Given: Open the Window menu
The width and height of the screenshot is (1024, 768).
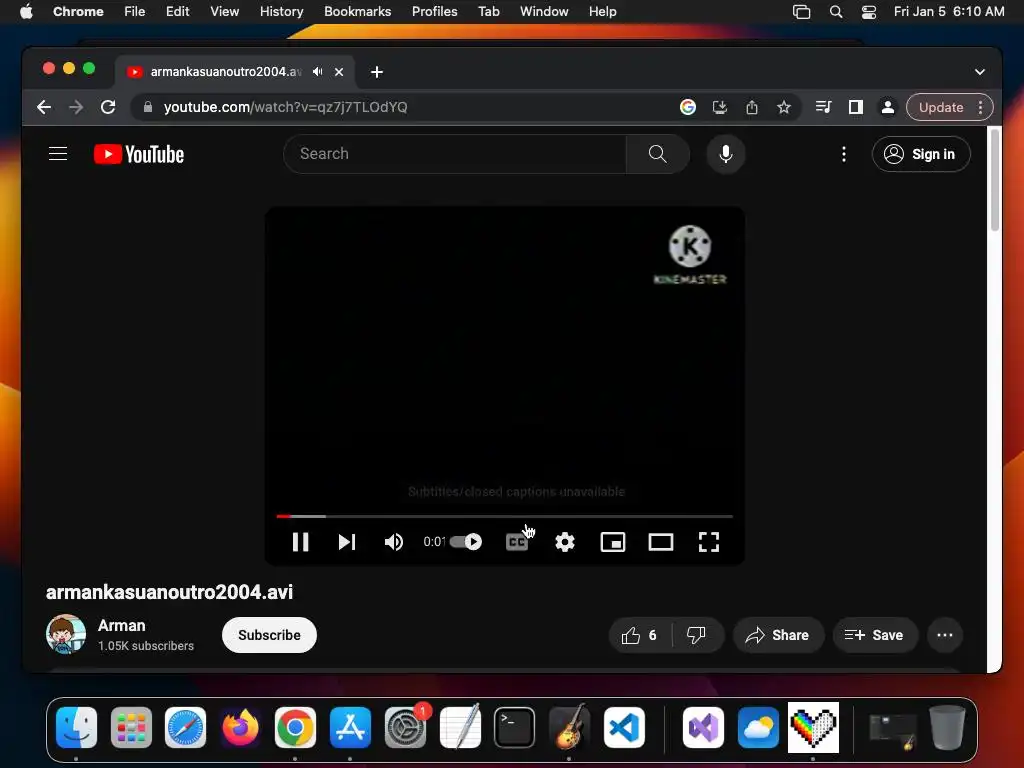Looking at the screenshot, I should [x=544, y=11].
